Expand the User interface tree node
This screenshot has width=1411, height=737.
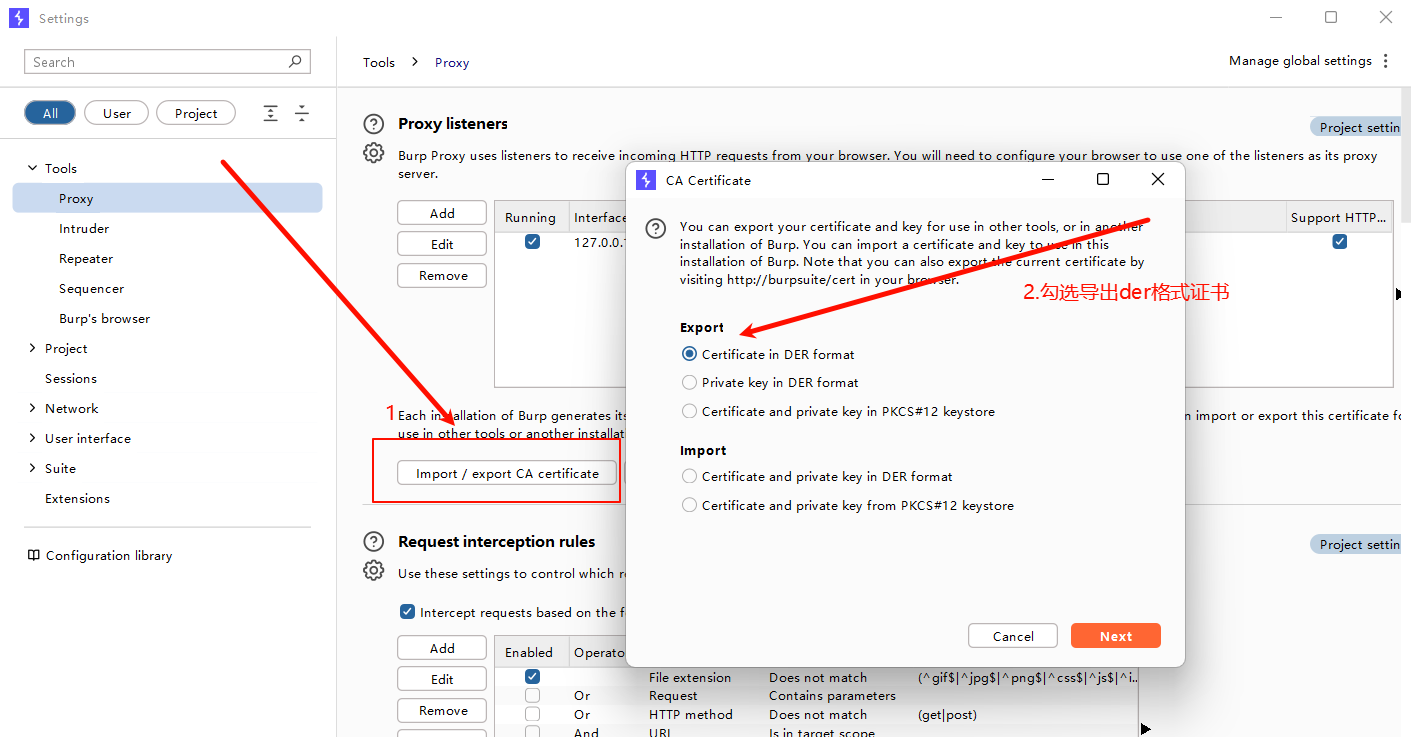[x=32, y=438]
